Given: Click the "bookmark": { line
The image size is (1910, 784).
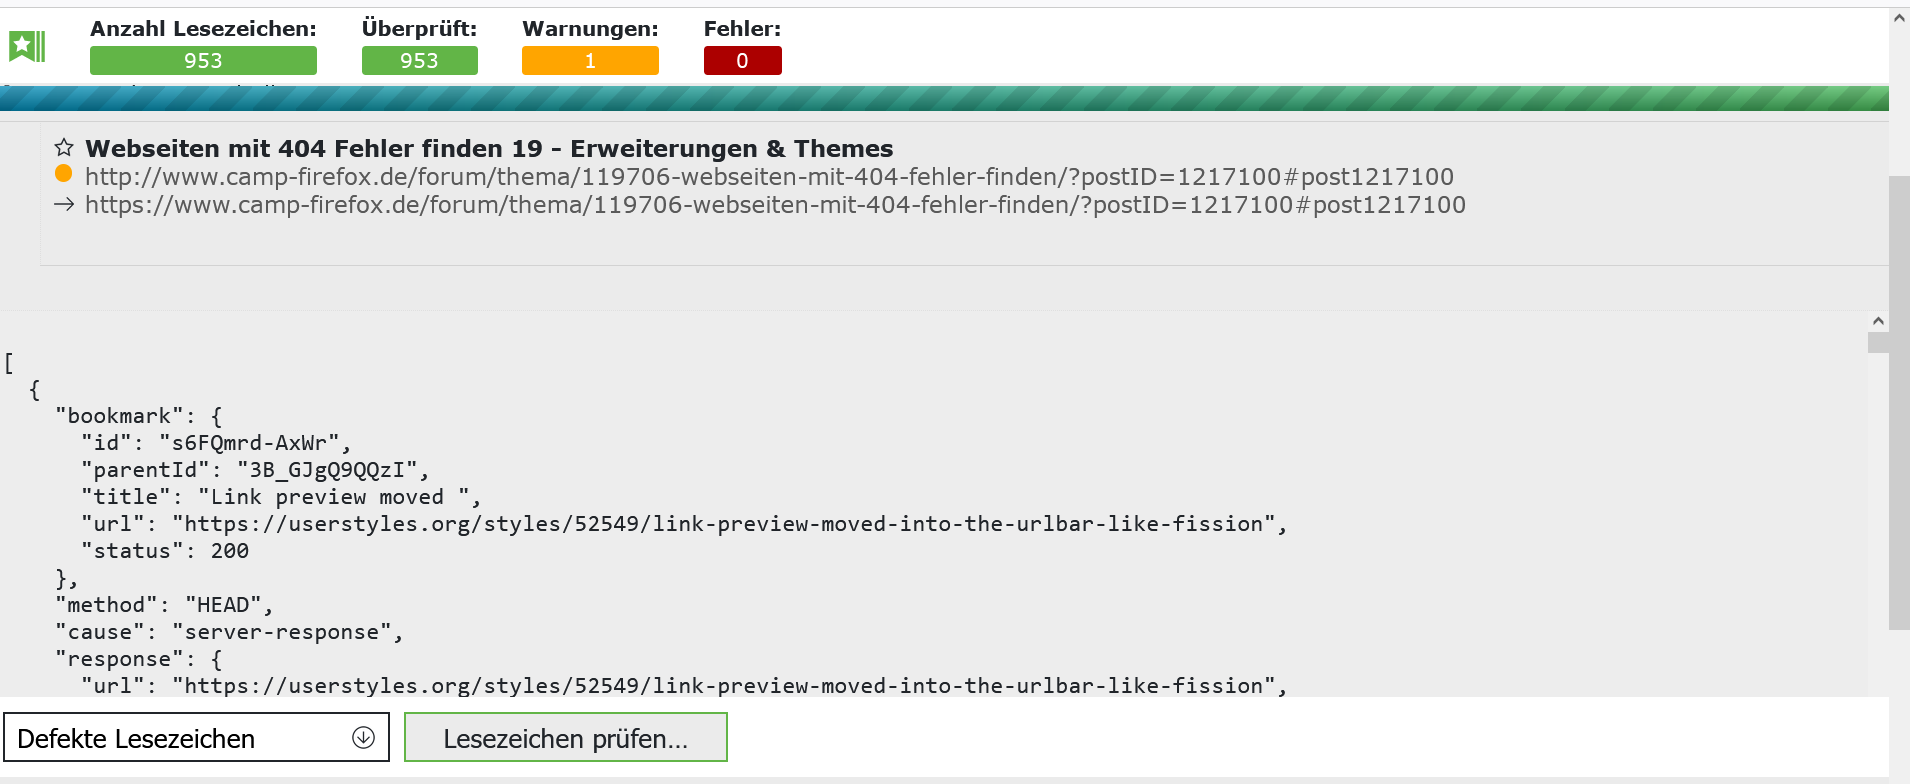Looking at the screenshot, I should coord(139,416).
